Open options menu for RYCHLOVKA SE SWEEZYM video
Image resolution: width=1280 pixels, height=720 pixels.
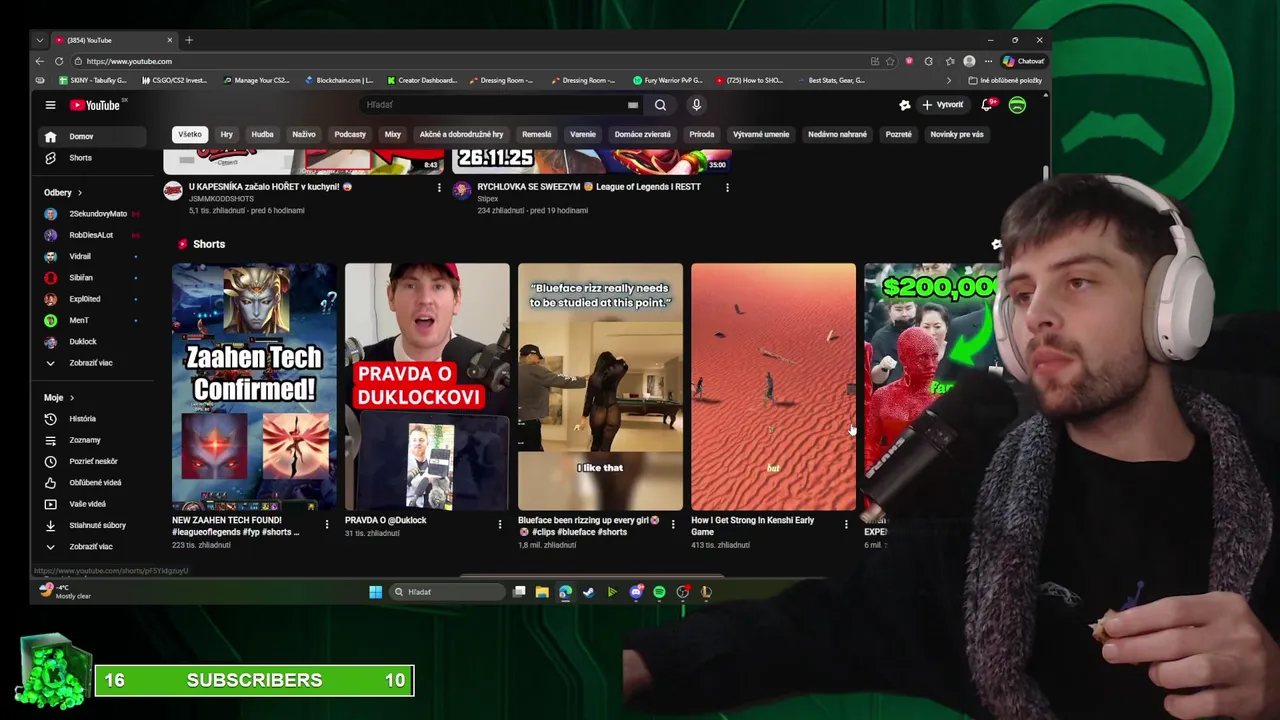[x=727, y=188]
